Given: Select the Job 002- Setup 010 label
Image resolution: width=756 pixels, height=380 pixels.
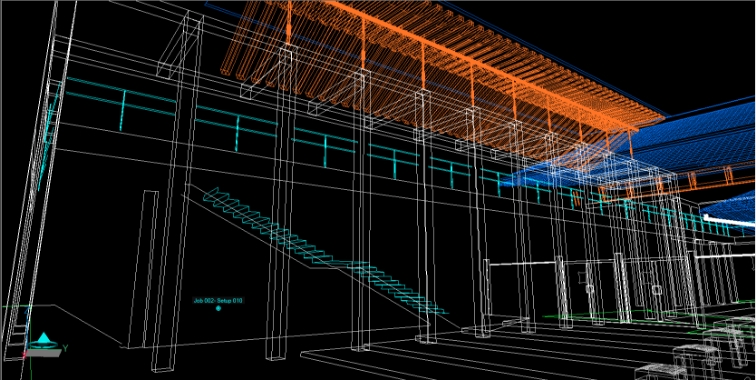Looking at the screenshot, I should [x=218, y=300].
